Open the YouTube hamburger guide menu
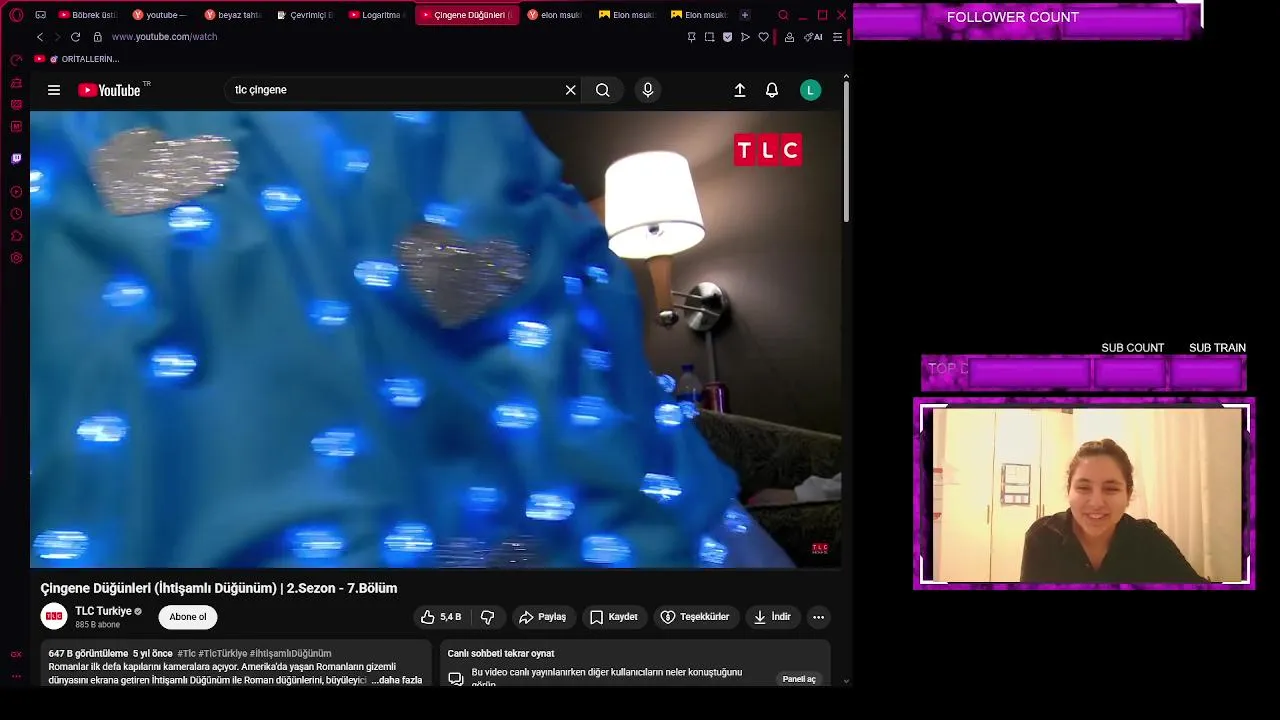 tap(54, 90)
